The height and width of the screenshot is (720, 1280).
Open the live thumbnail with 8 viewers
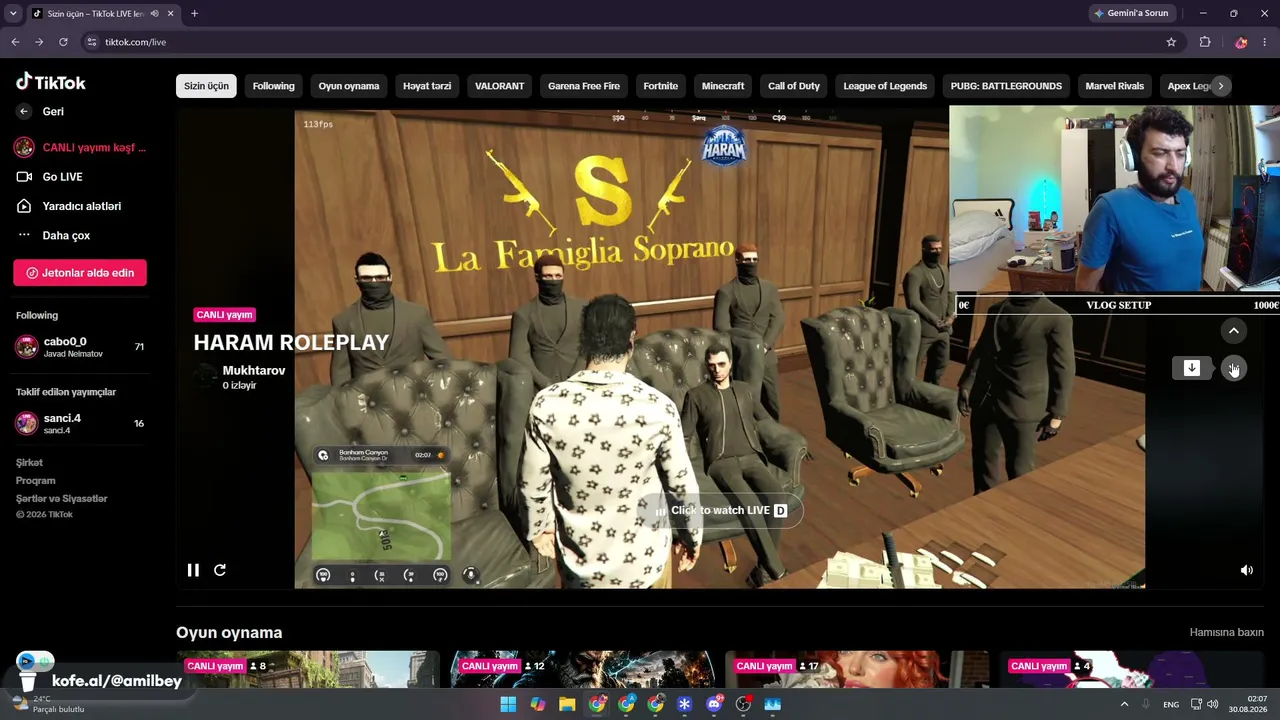coord(308,670)
